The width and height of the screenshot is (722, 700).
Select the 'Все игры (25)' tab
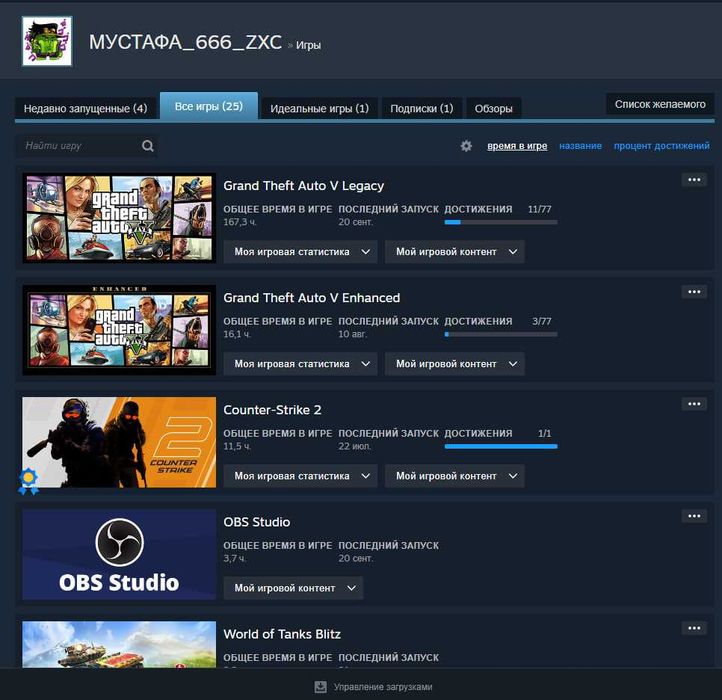click(x=209, y=106)
